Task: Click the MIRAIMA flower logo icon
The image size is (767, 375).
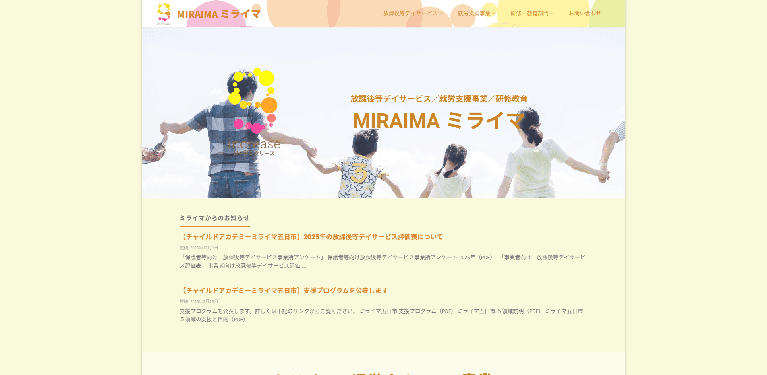Action: pos(163,13)
